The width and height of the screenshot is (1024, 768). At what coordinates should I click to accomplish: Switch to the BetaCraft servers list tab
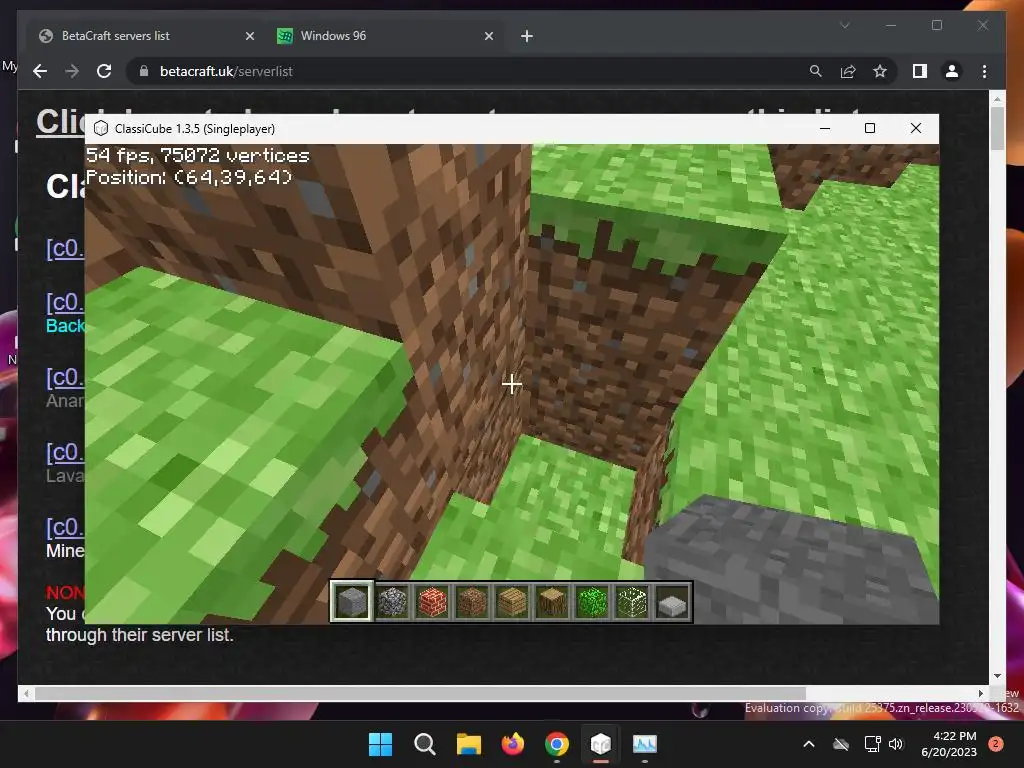click(147, 36)
